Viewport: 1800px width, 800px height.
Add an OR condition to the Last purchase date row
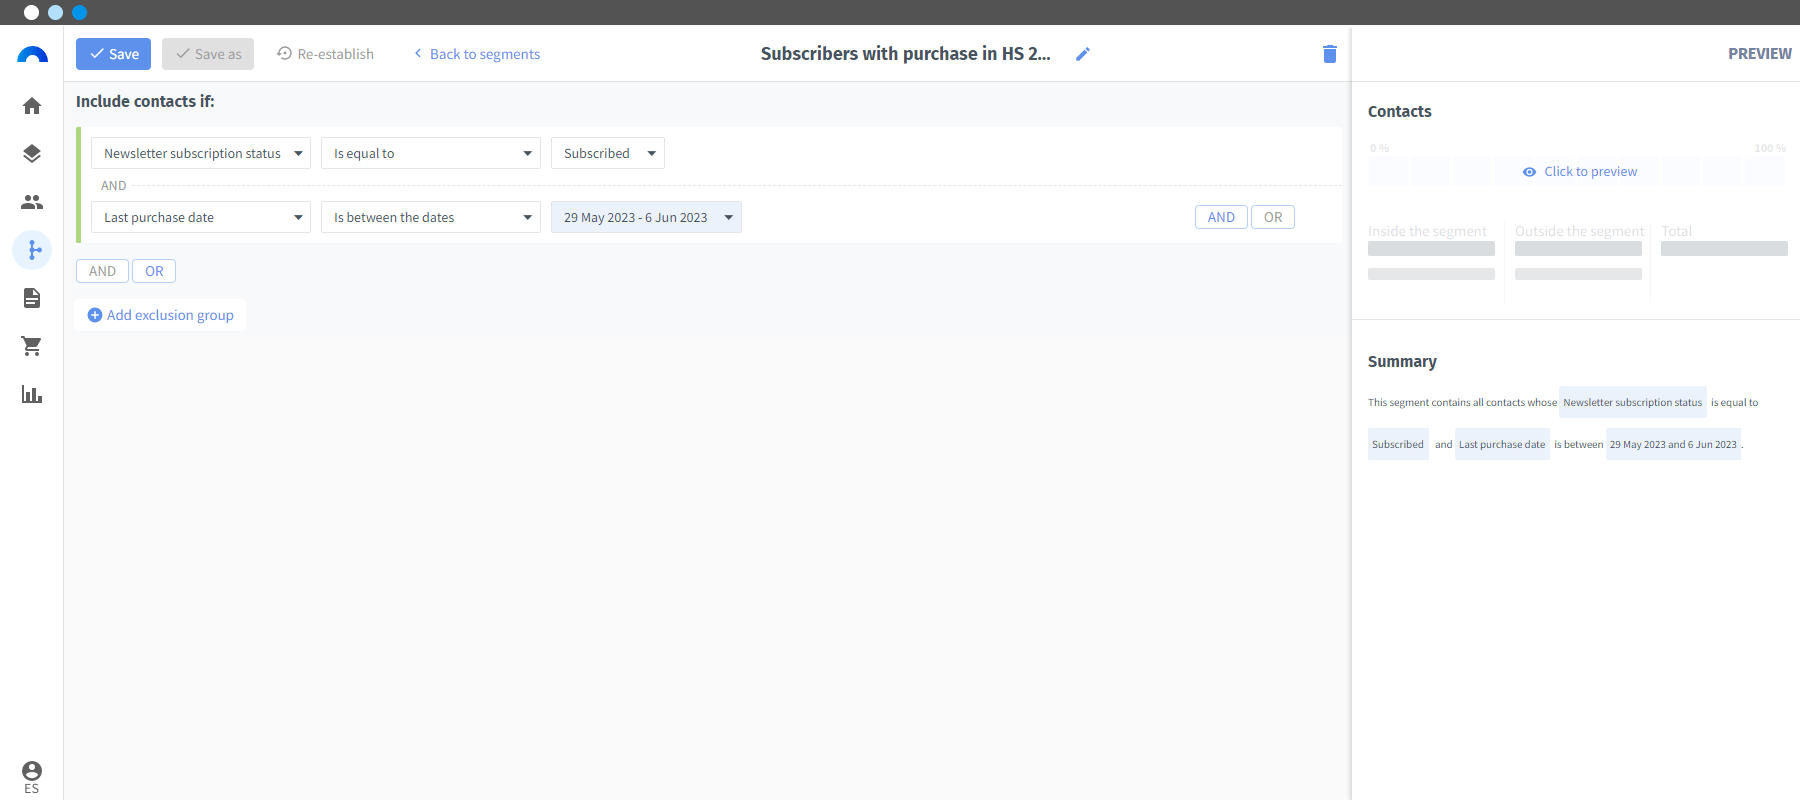point(1273,217)
